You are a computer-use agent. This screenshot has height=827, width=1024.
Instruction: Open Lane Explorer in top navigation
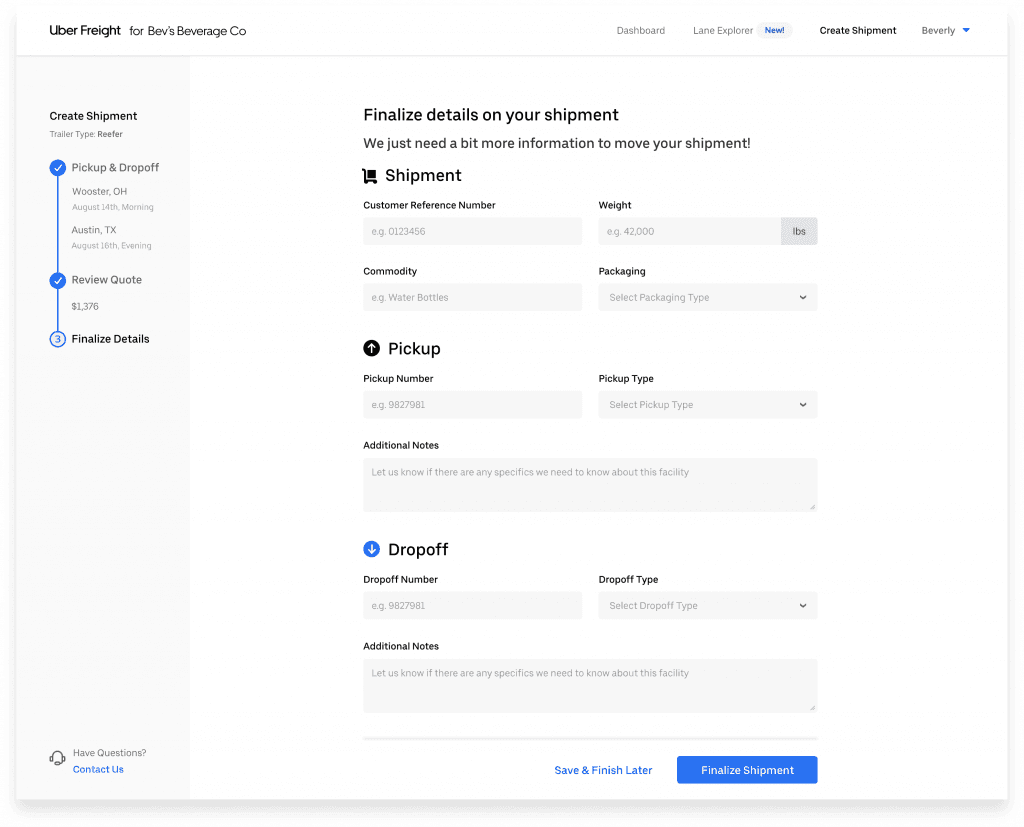coord(723,31)
